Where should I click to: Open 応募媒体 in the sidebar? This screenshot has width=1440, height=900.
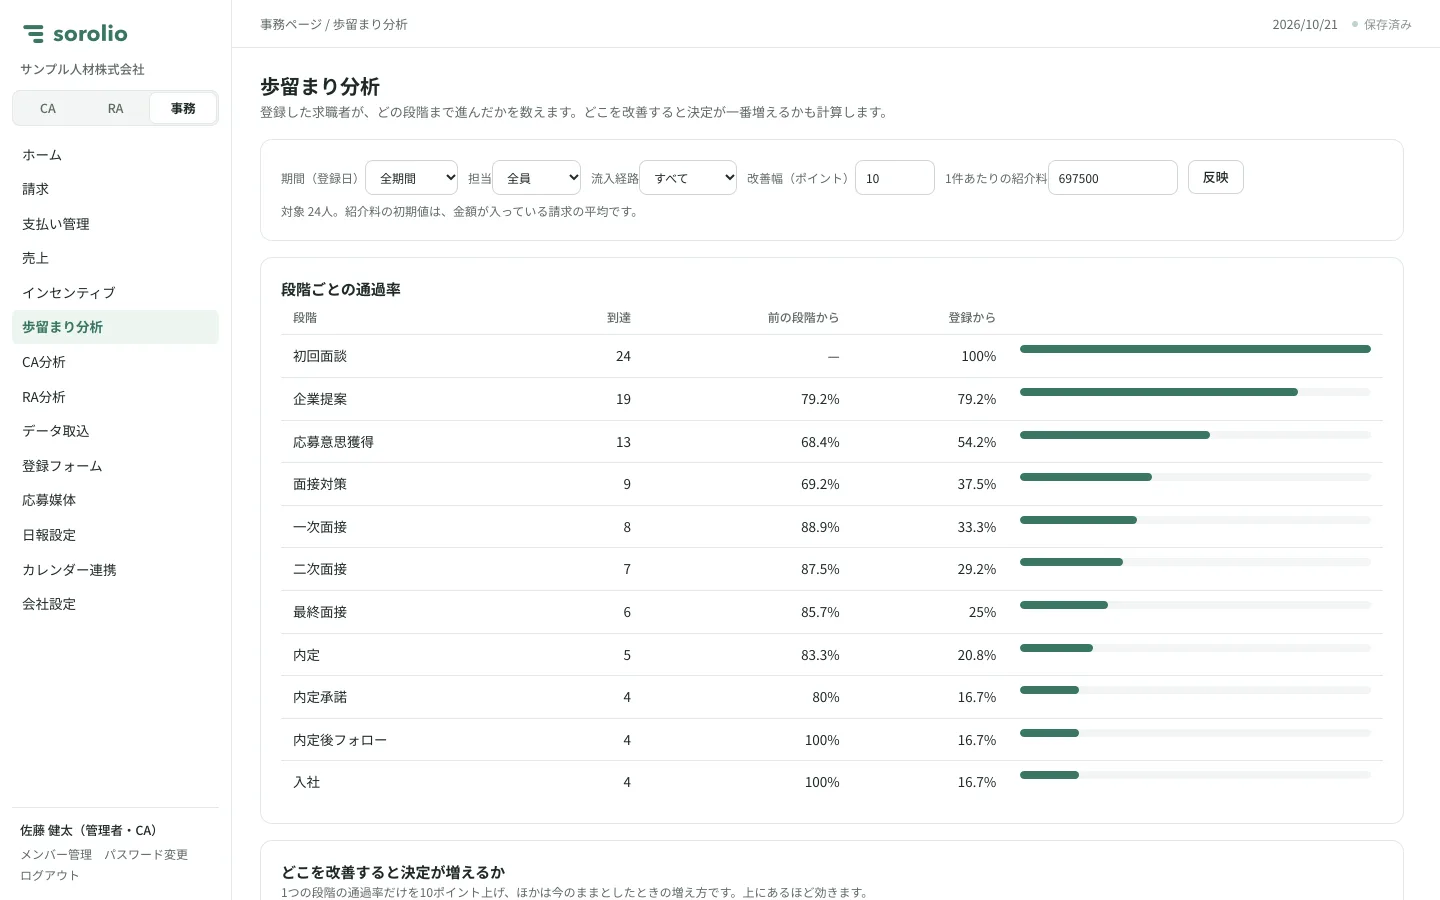click(x=115, y=500)
